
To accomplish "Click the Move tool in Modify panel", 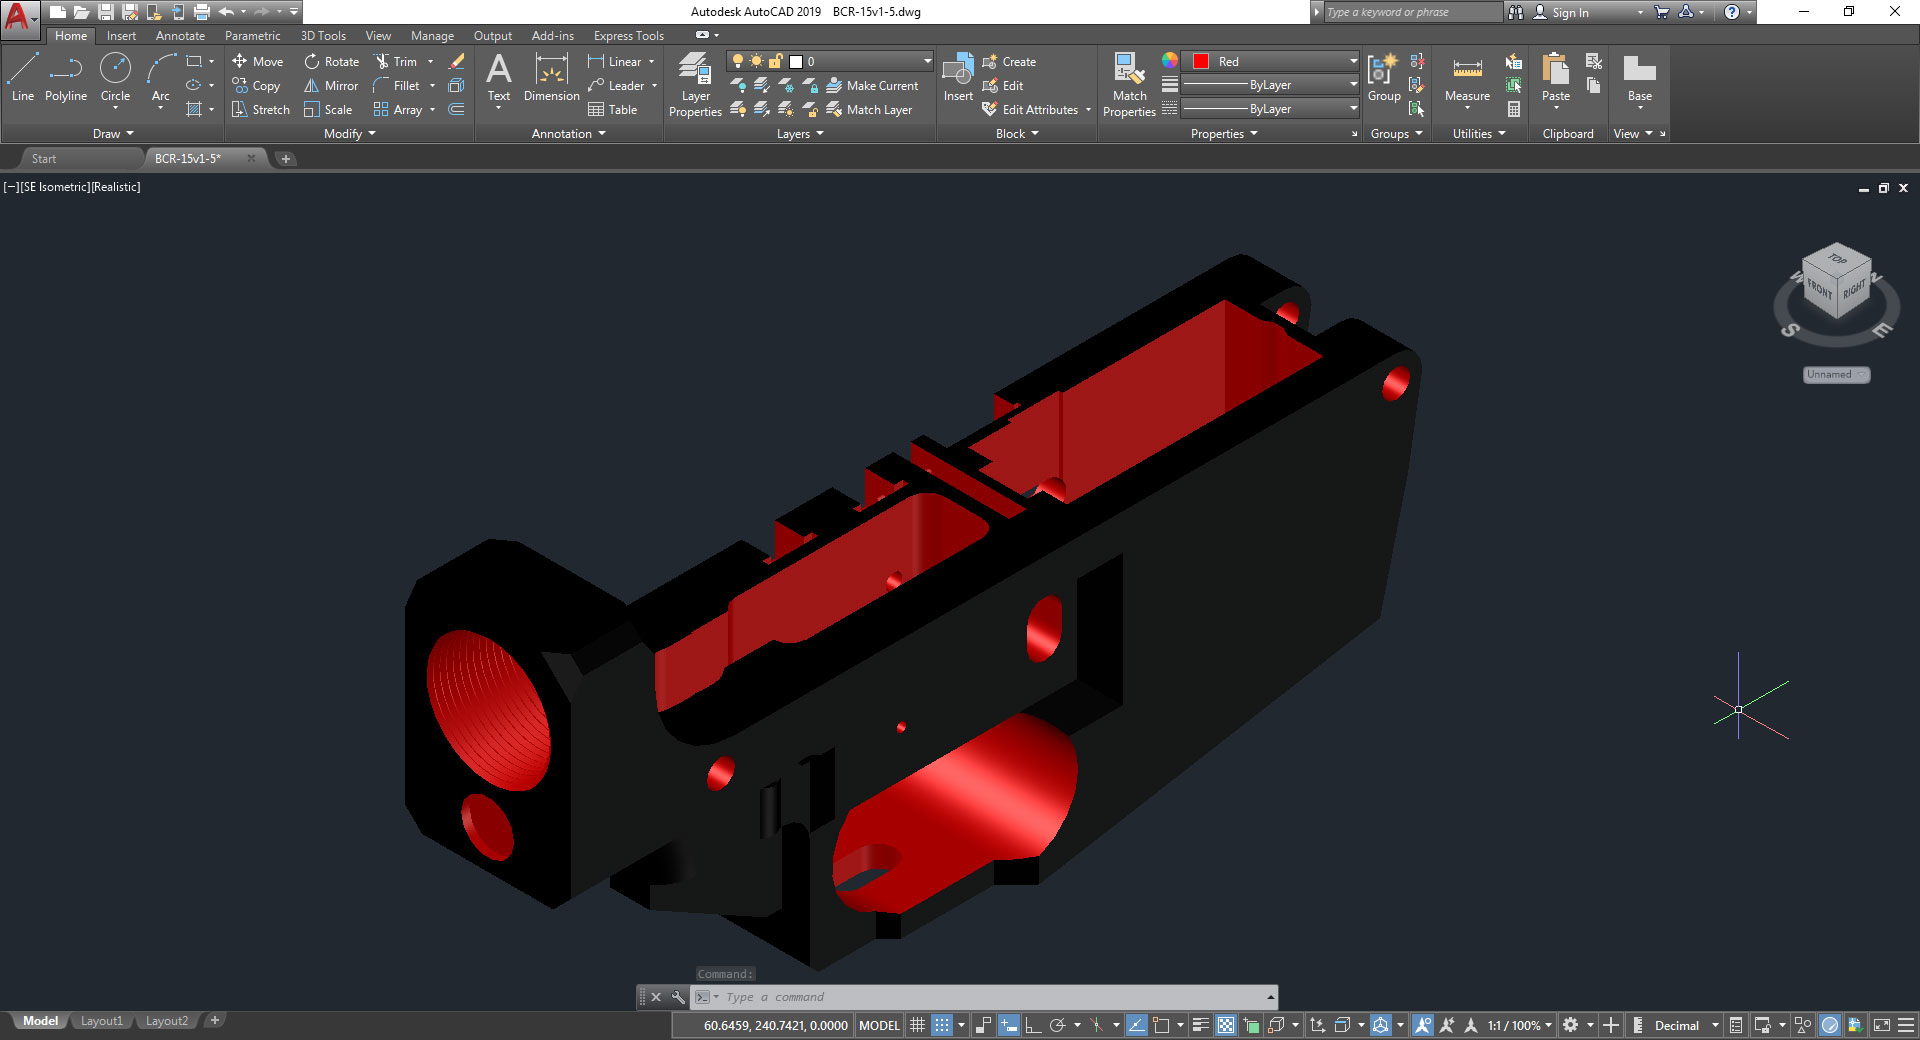I will (x=258, y=61).
